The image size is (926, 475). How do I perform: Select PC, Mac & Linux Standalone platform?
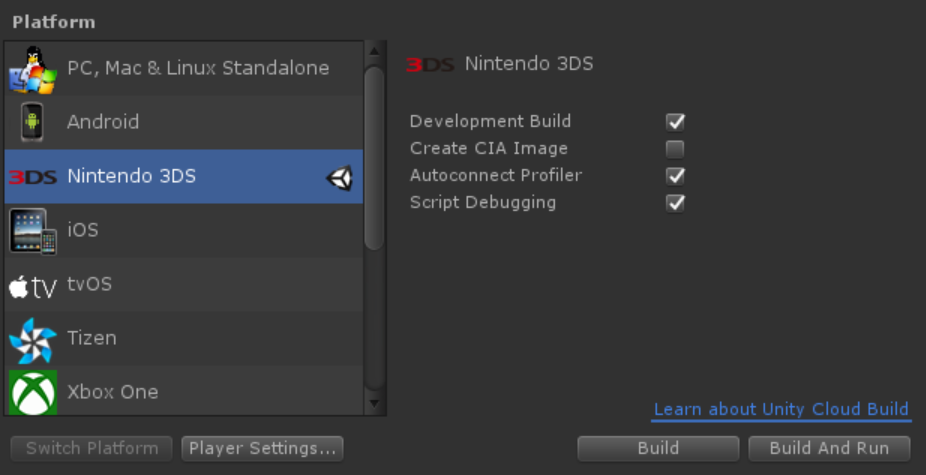point(184,69)
